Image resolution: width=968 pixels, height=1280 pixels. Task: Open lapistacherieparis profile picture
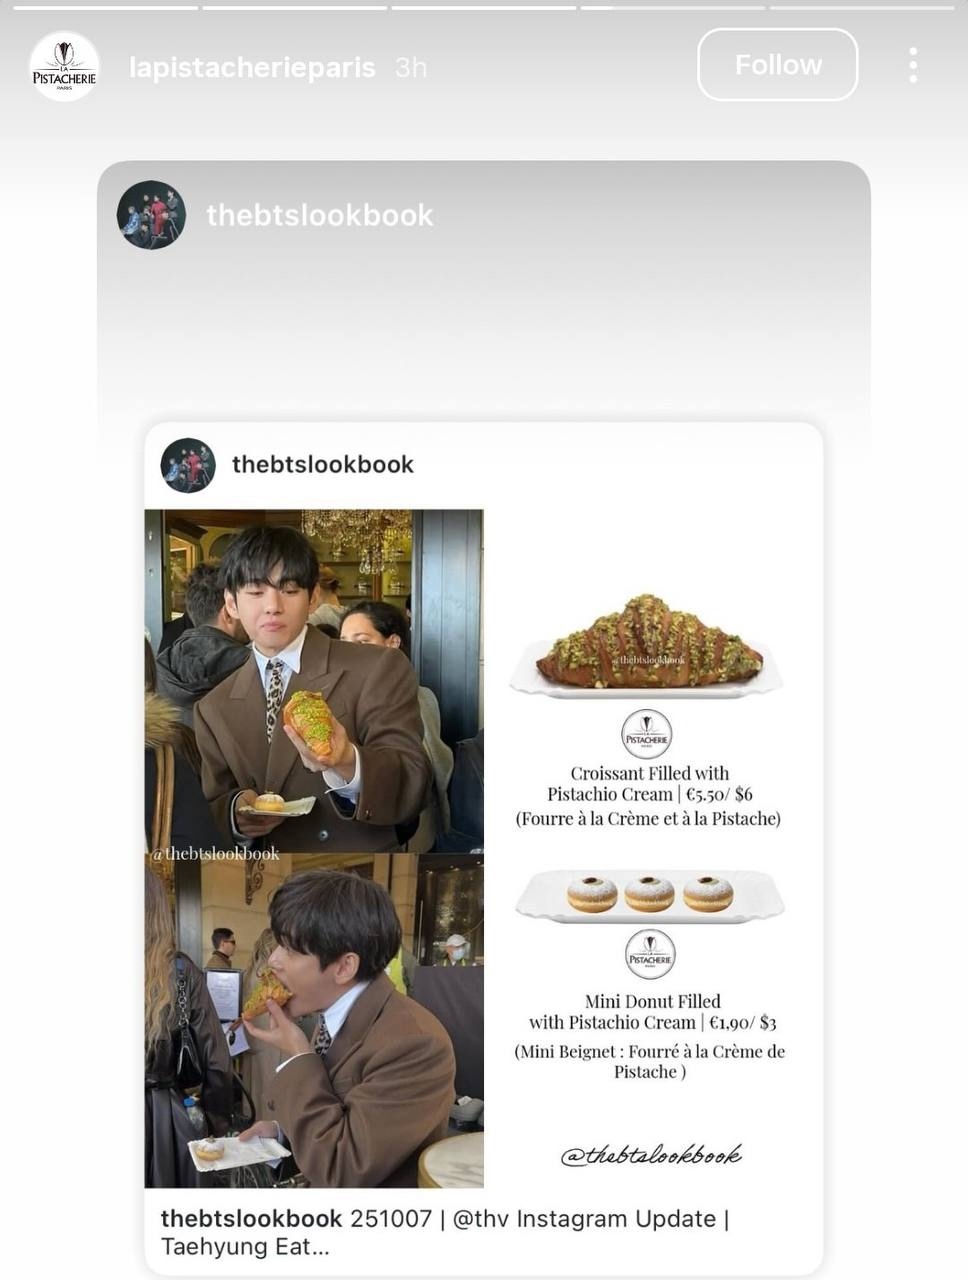coord(64,67)
